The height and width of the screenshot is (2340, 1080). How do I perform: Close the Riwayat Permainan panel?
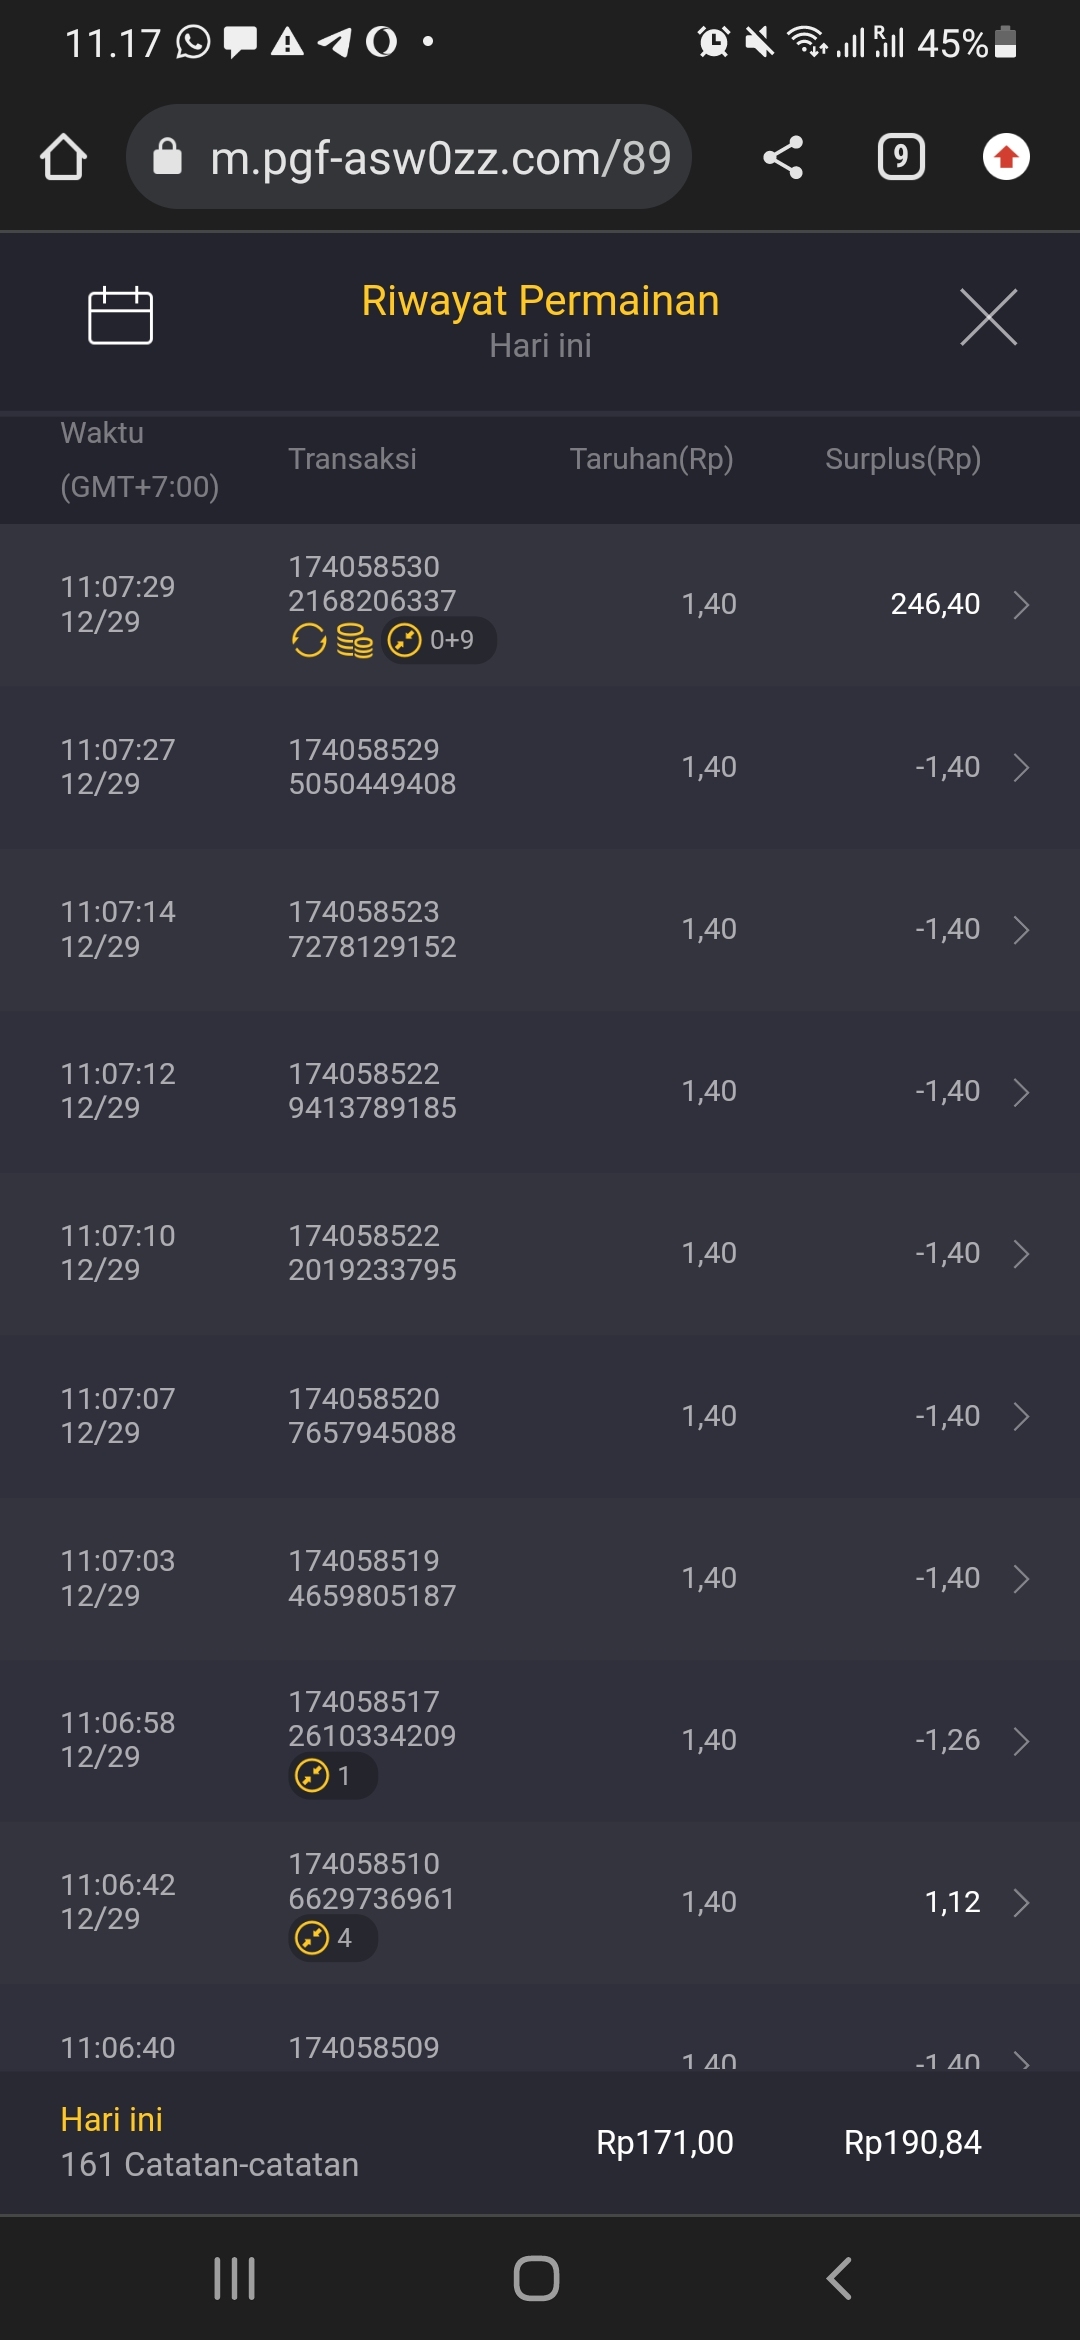tap(988, 317)
